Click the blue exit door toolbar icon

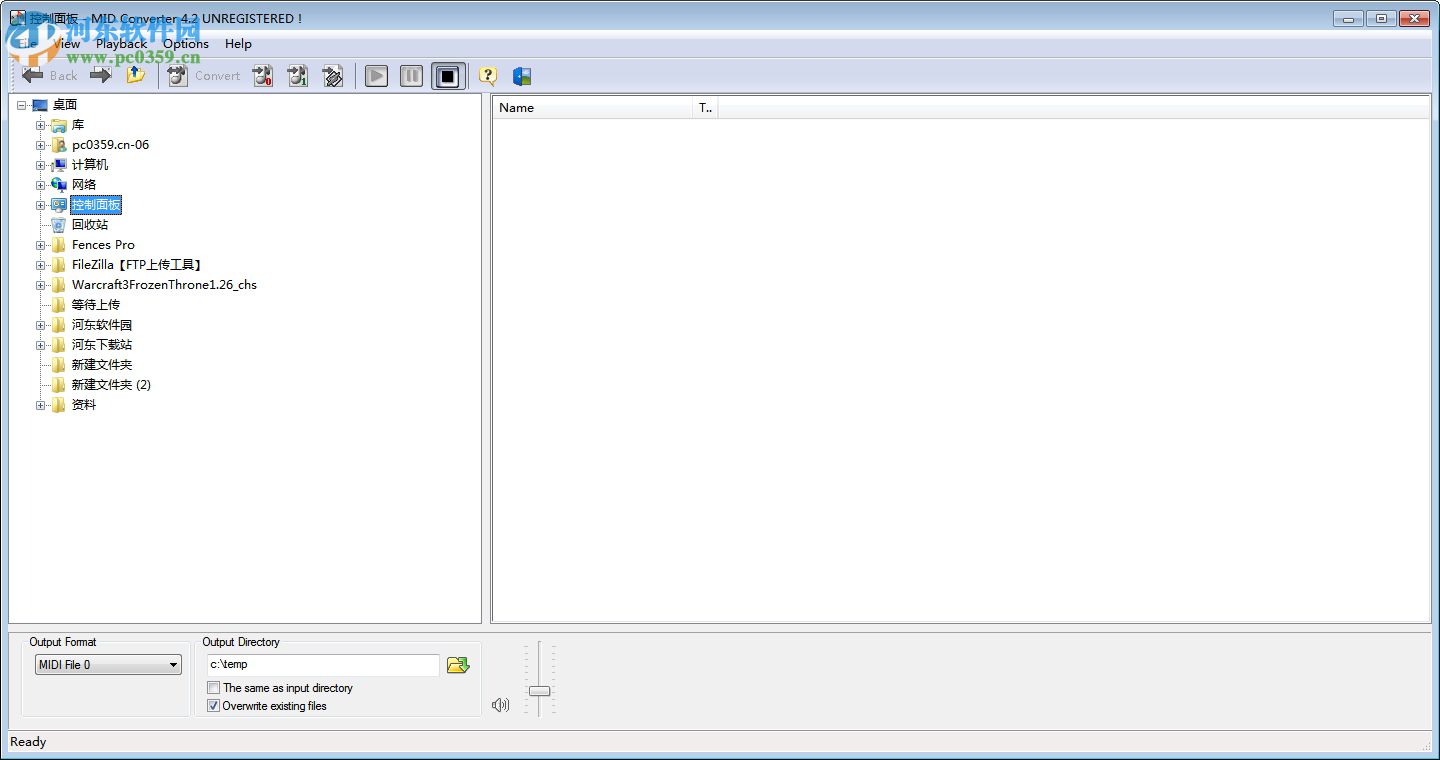[521, 76]
